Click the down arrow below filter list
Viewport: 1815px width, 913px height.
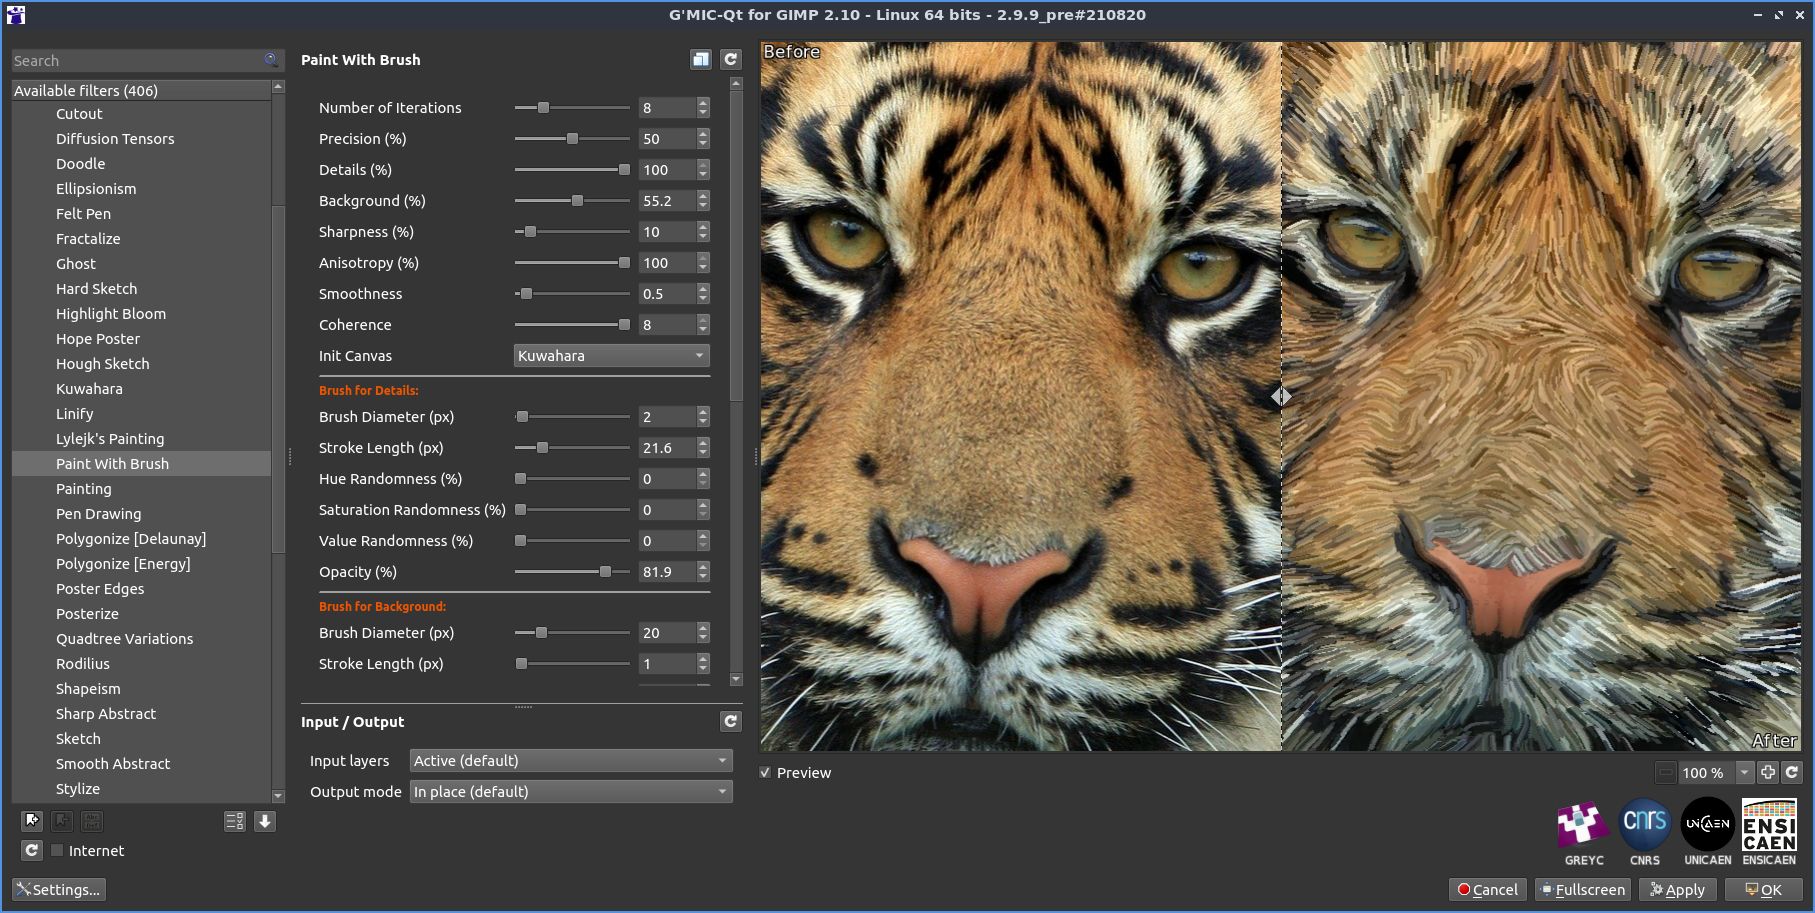point(265,821)
